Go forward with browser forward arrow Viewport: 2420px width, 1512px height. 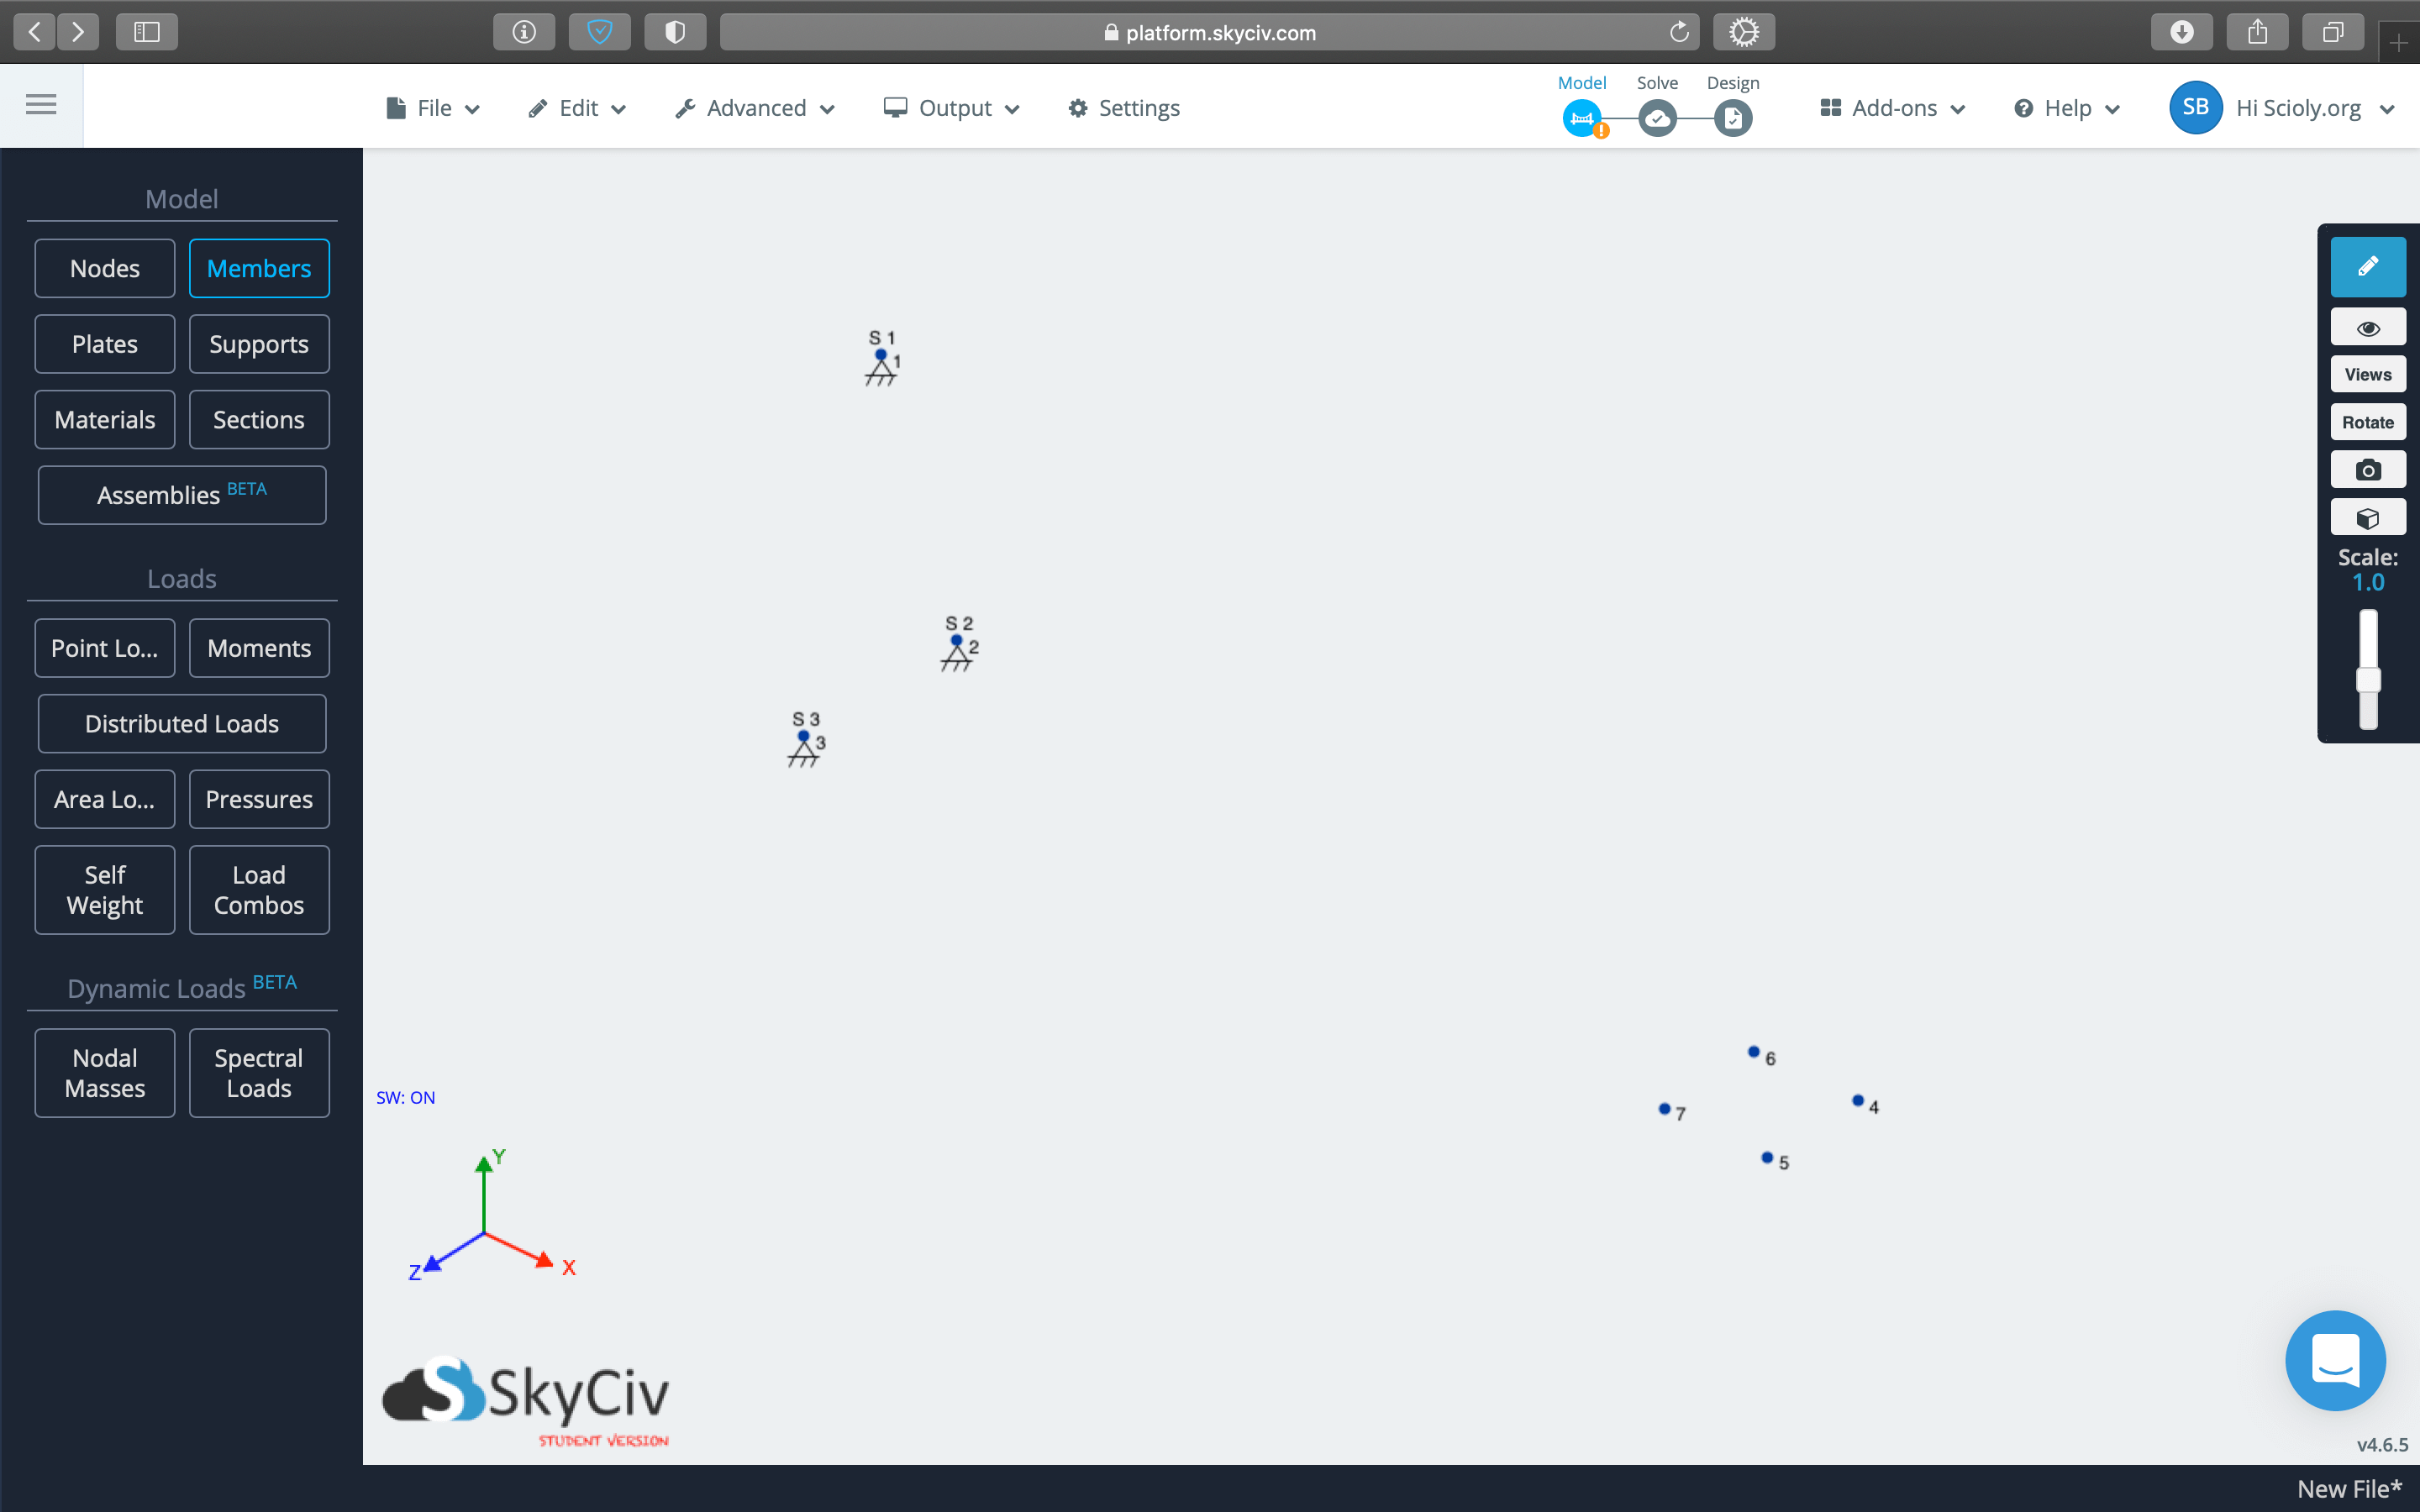click(78, 32)
